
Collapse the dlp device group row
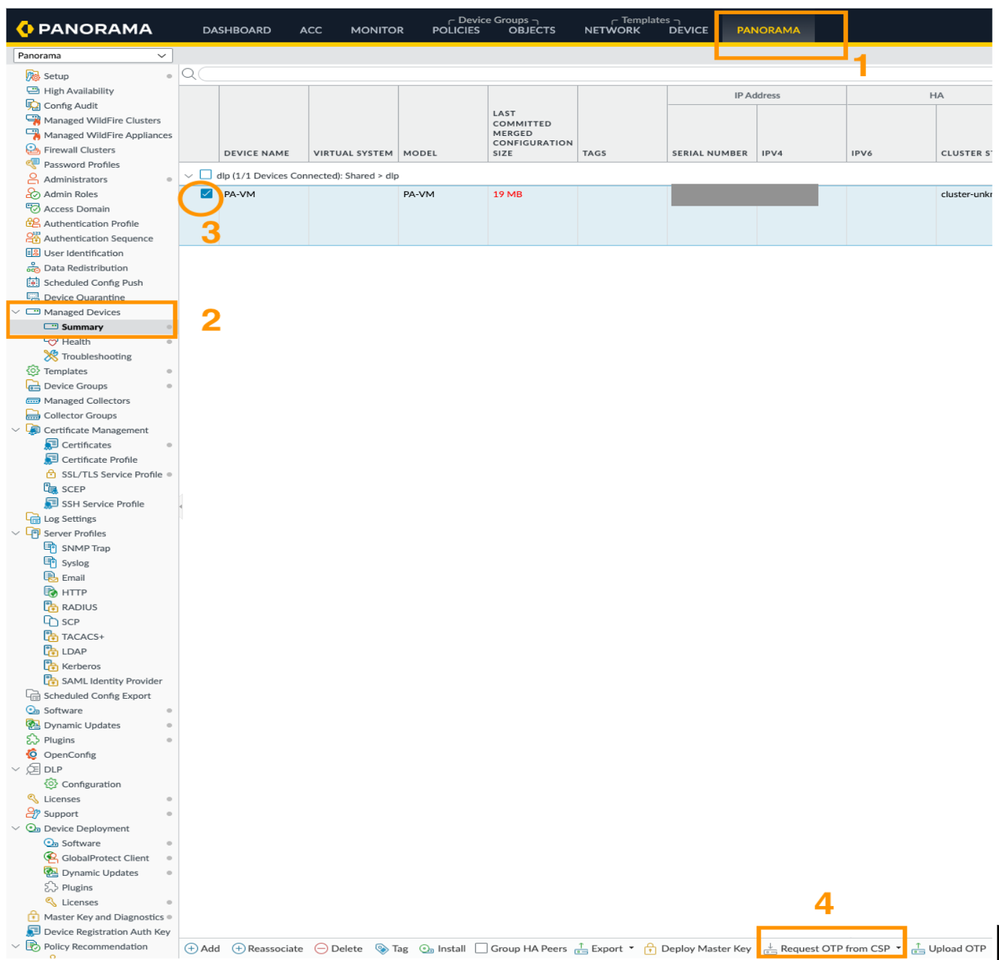click(x=189, y=176)
